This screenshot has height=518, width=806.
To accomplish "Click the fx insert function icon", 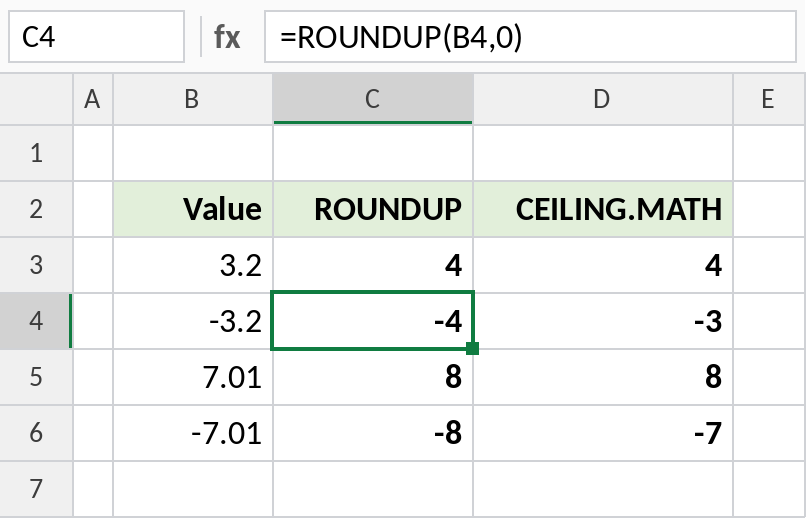I will tap(227, 37).
